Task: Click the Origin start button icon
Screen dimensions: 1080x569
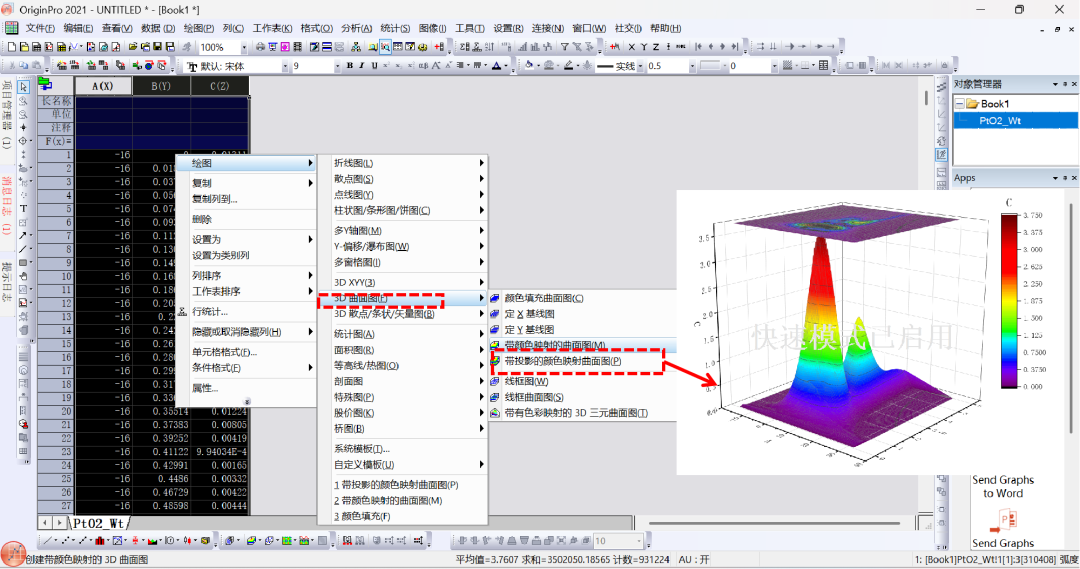Action: [12, 553]
